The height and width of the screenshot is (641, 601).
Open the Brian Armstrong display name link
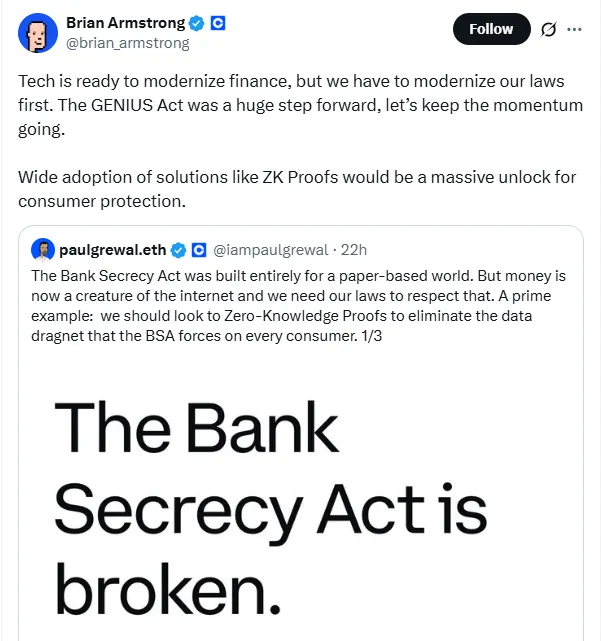click(x=125, y=23)
